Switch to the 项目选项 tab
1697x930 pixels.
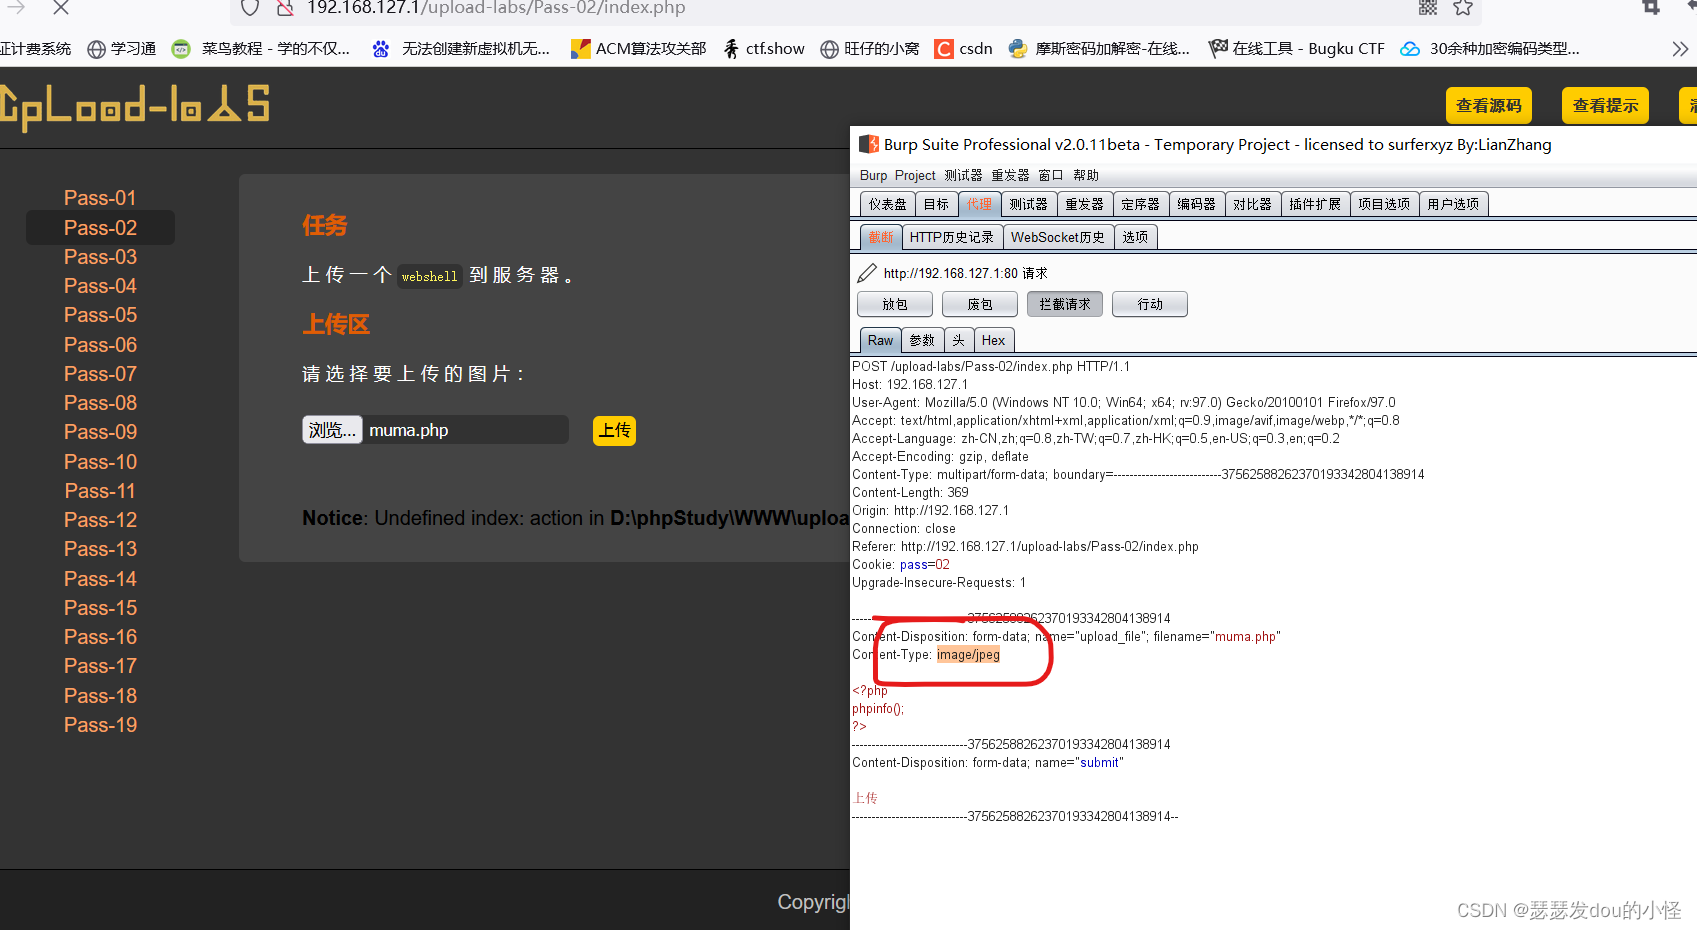point(1384,204)
